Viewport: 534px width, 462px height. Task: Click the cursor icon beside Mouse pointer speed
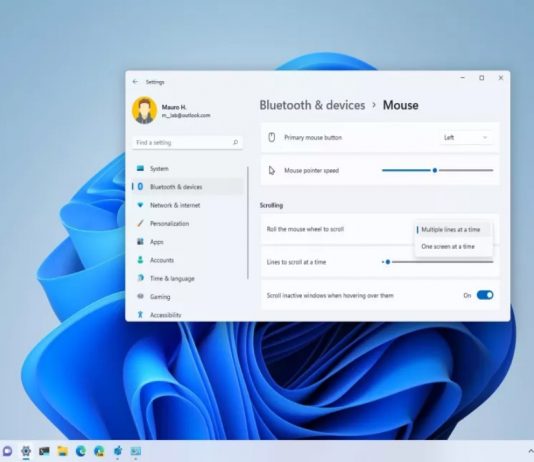[x=271, y=170]
